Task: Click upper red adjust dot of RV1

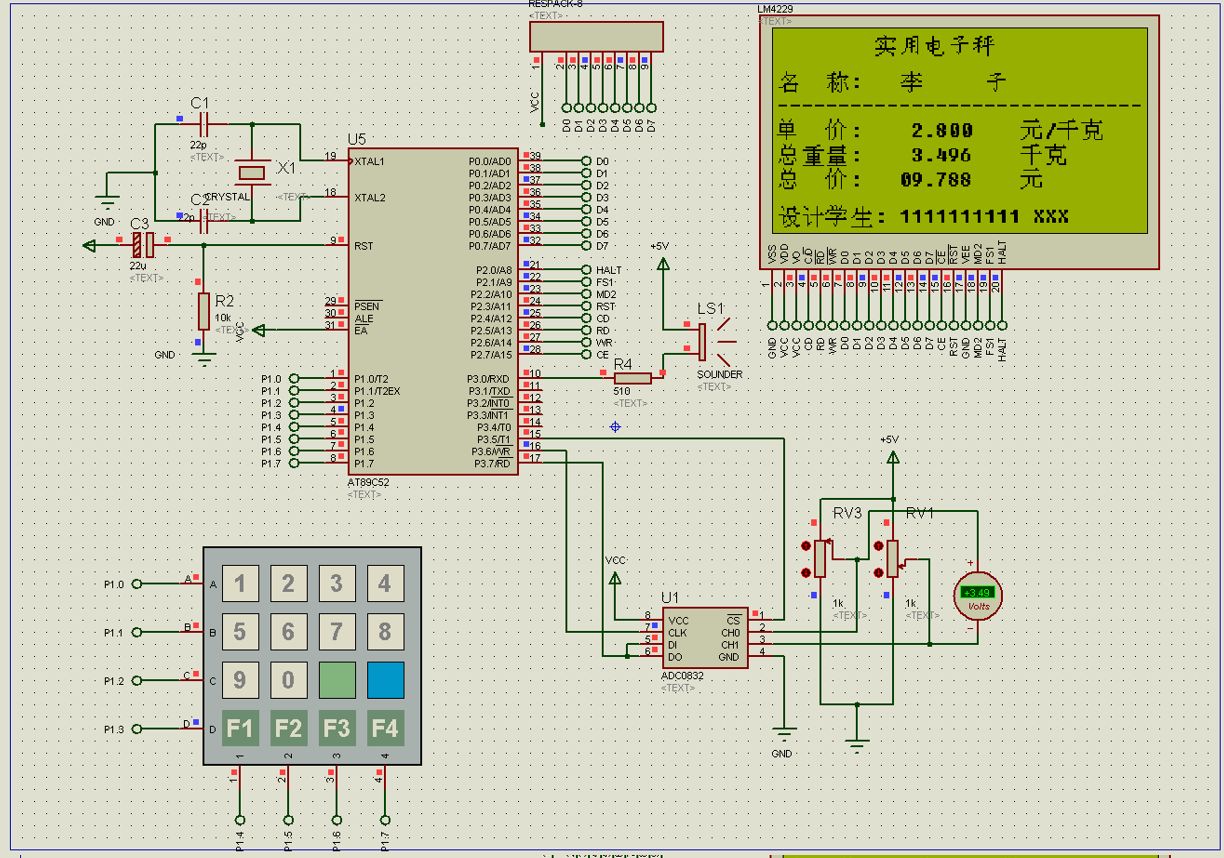Action: click(x=878, y=546)
